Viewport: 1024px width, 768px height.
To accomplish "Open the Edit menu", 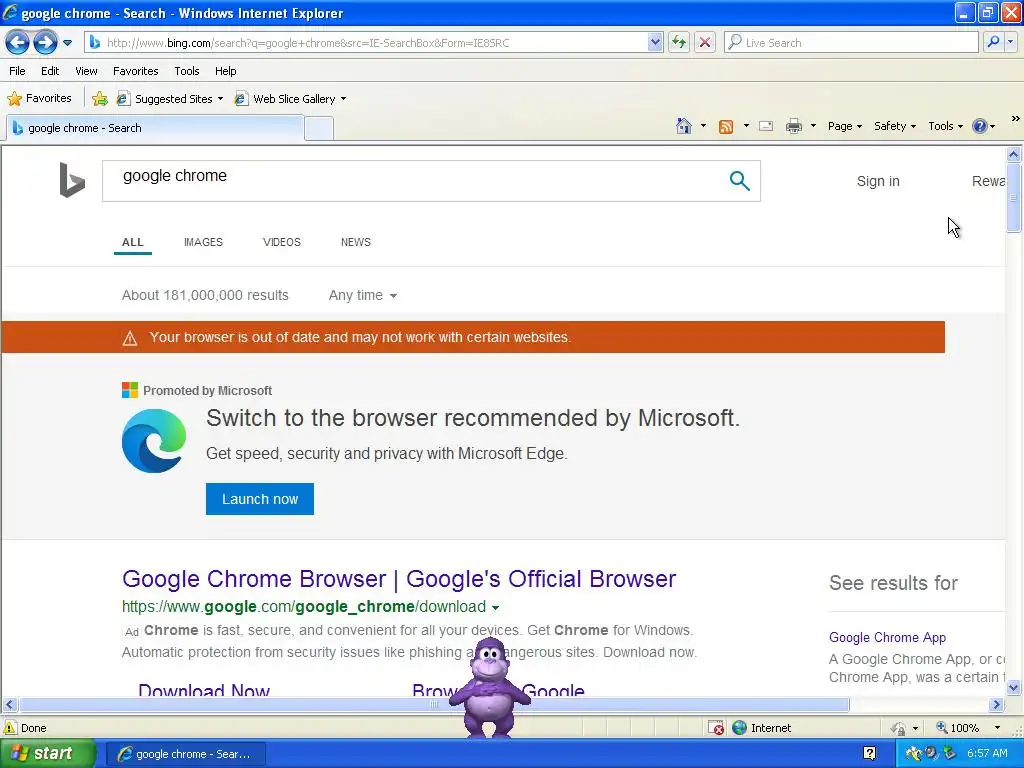I will [50, 71].
